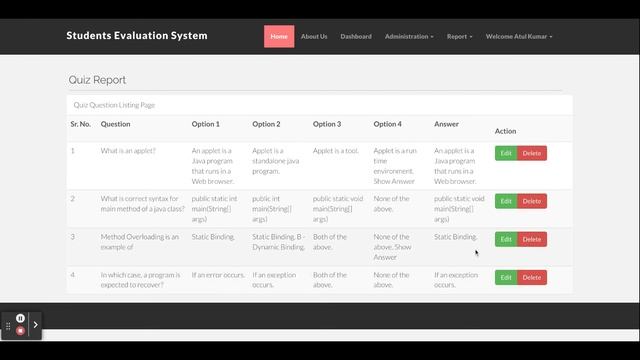Screen dimensions: 640x360
Task: Click the 'Option 1' column header
Action: click(x=206, y=124)
